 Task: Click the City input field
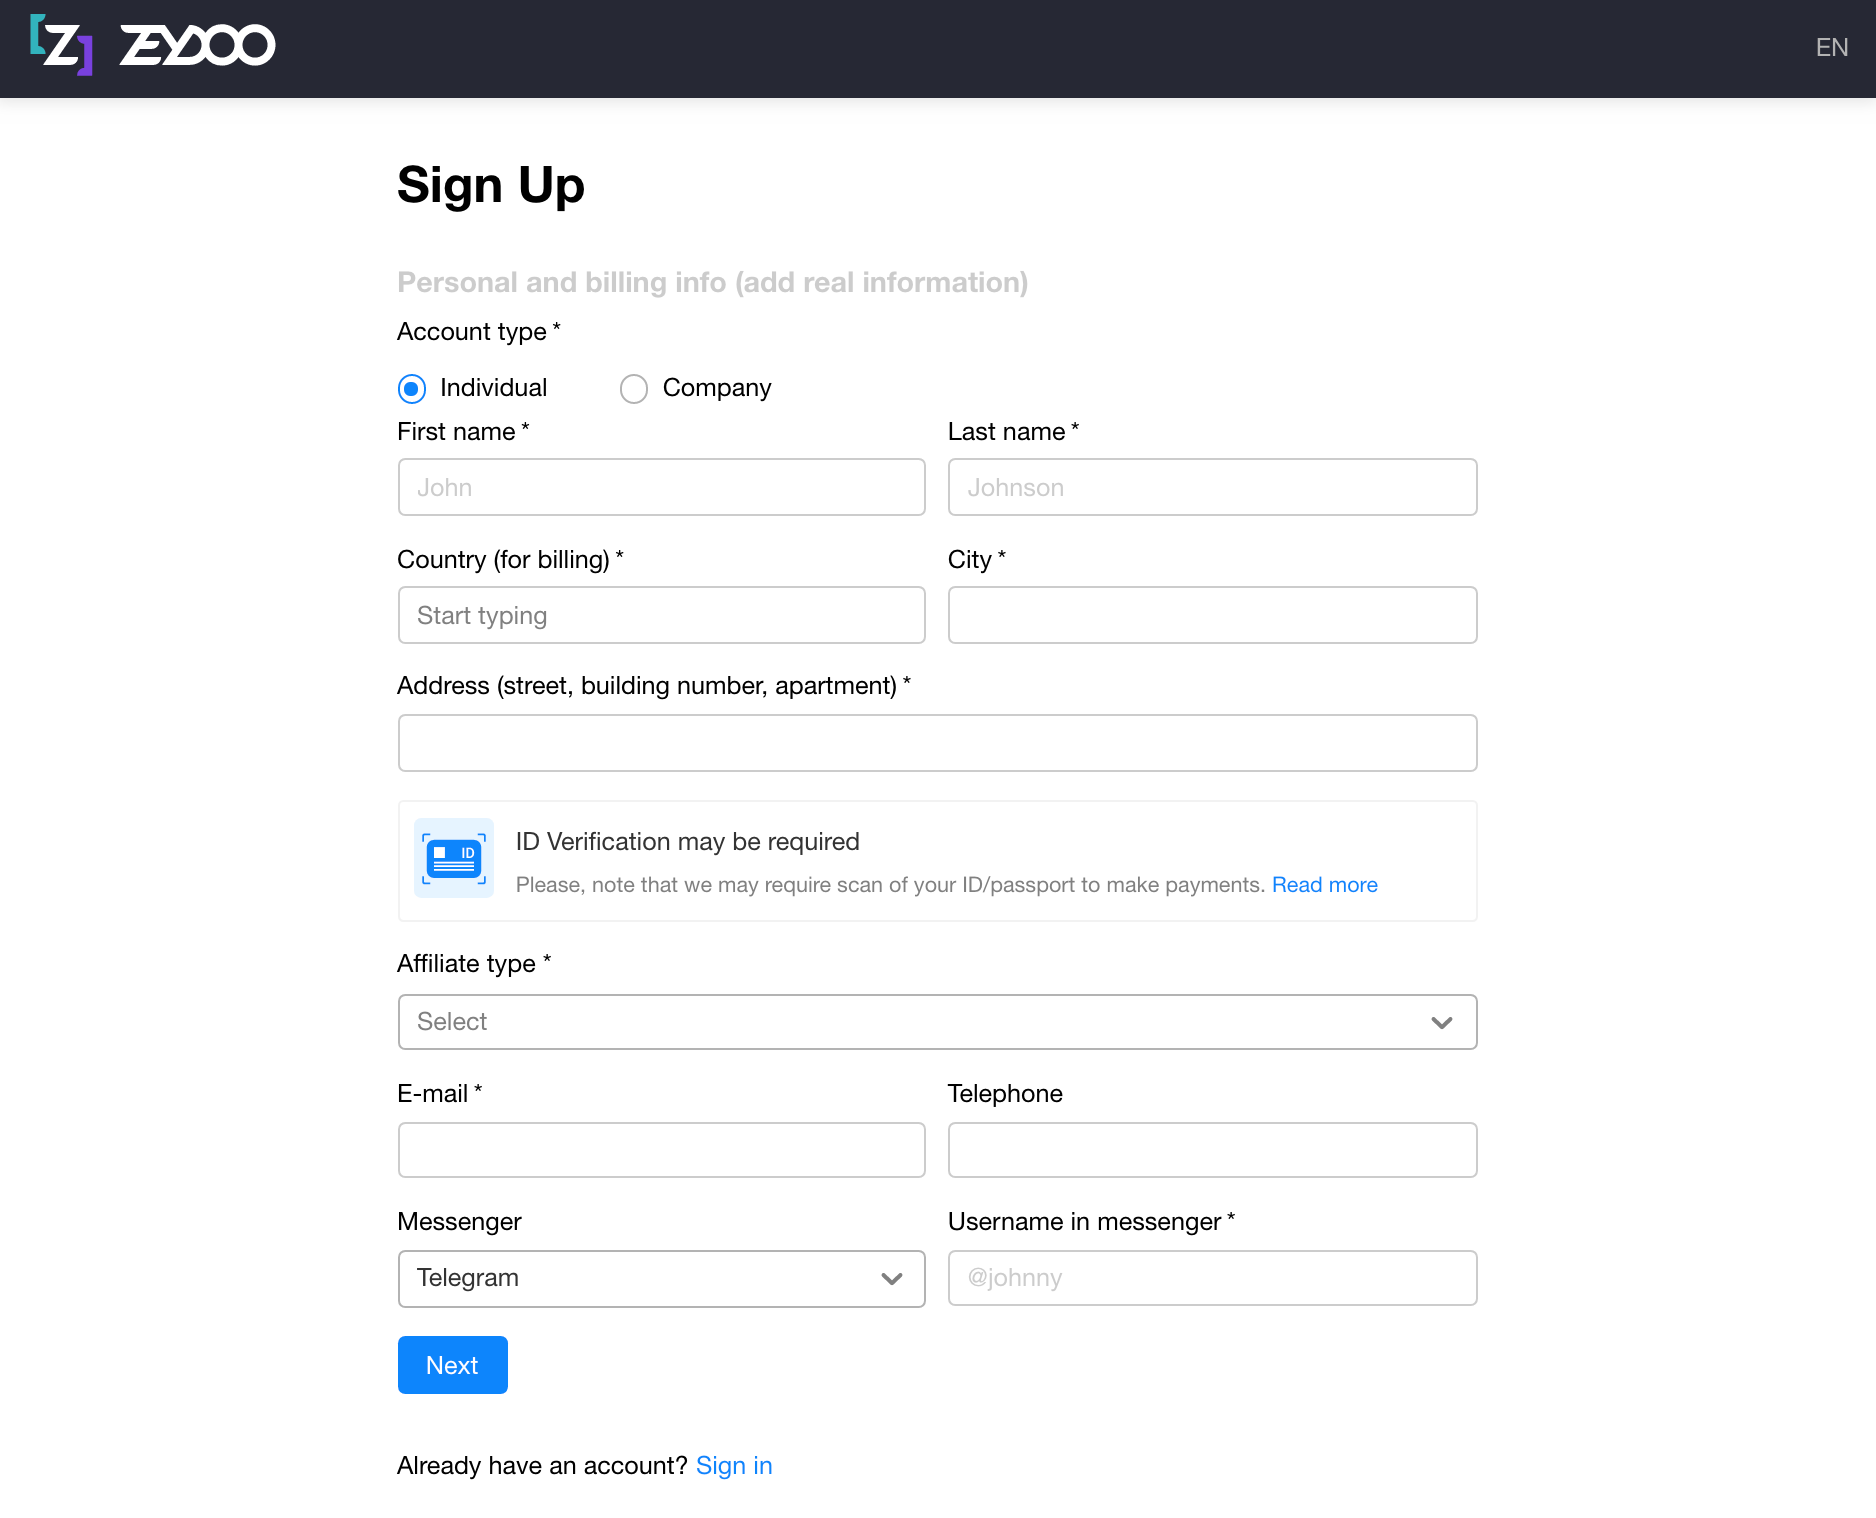pos(1212,615)
